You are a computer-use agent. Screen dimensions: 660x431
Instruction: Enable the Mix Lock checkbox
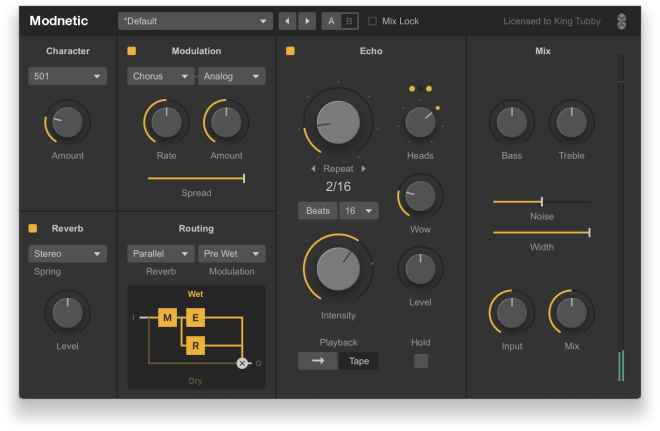pyautogui.click(x=372, y=21)
